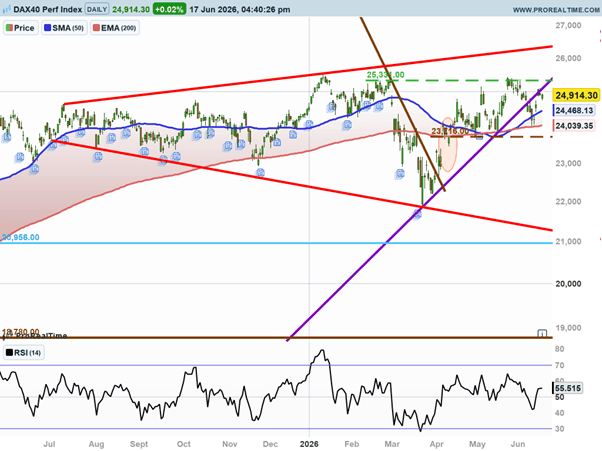602x451 pixels.
Task: Click the chart icon beside DAX40 Perf Index
Action: point(7,9)
